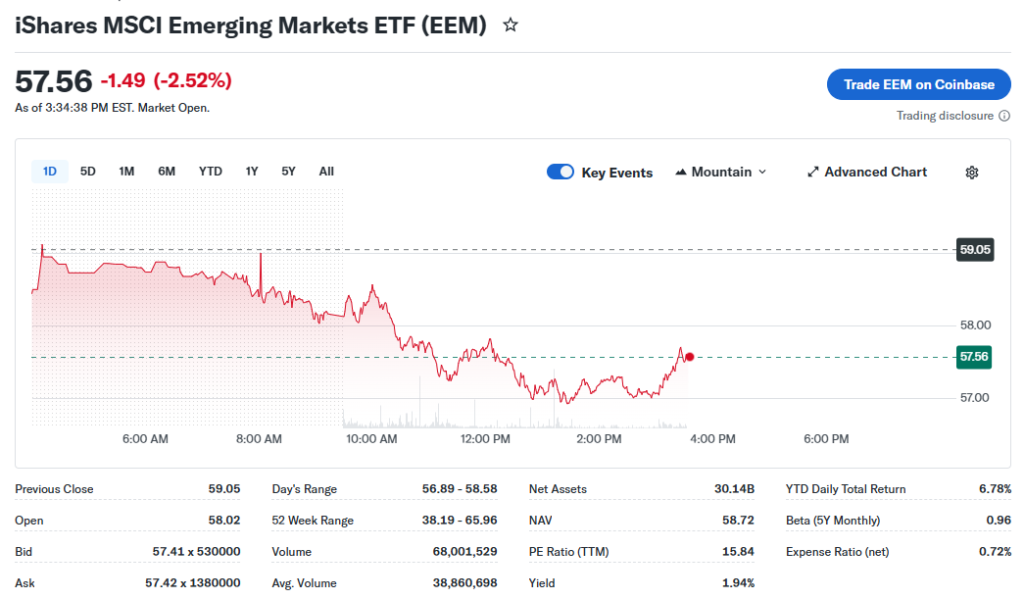Screen dimensions: 1024x599
Task: Show the All time range
Action: click(x=326, y=171)
